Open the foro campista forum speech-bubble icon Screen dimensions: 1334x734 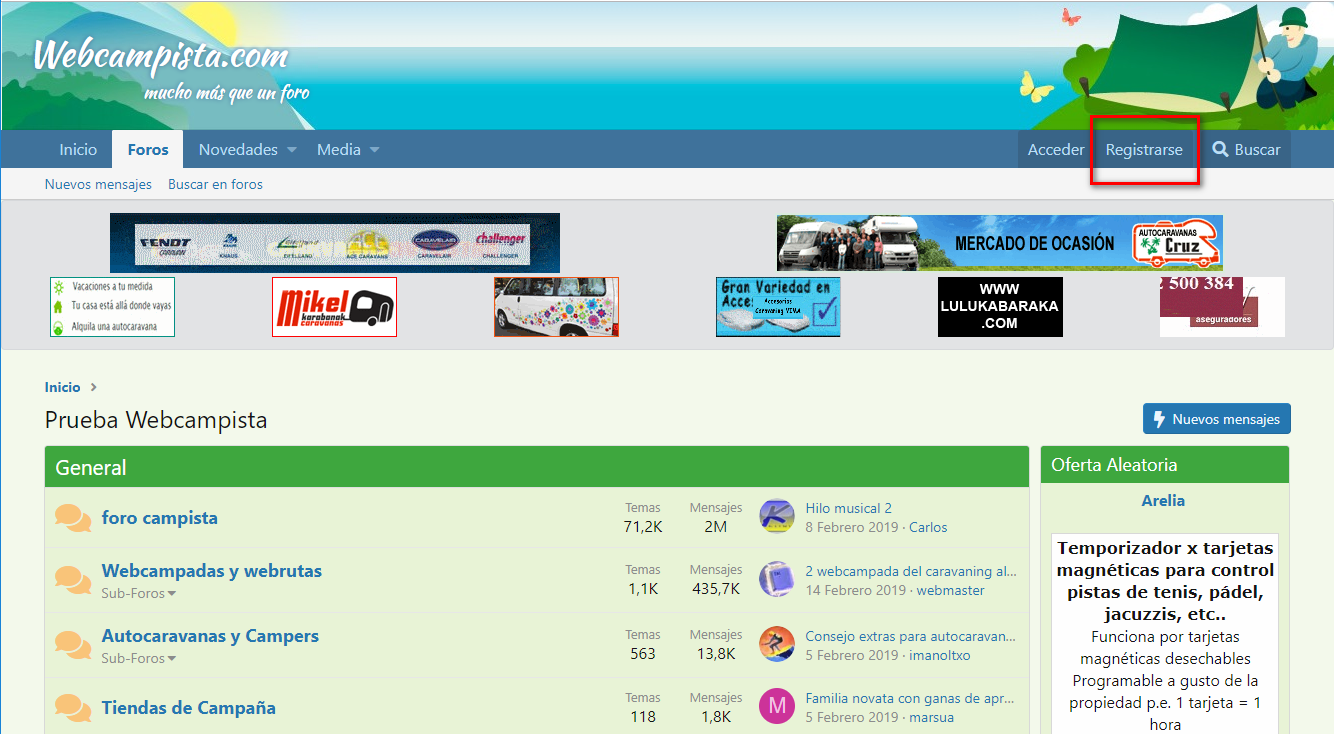[x=73, y=518]
